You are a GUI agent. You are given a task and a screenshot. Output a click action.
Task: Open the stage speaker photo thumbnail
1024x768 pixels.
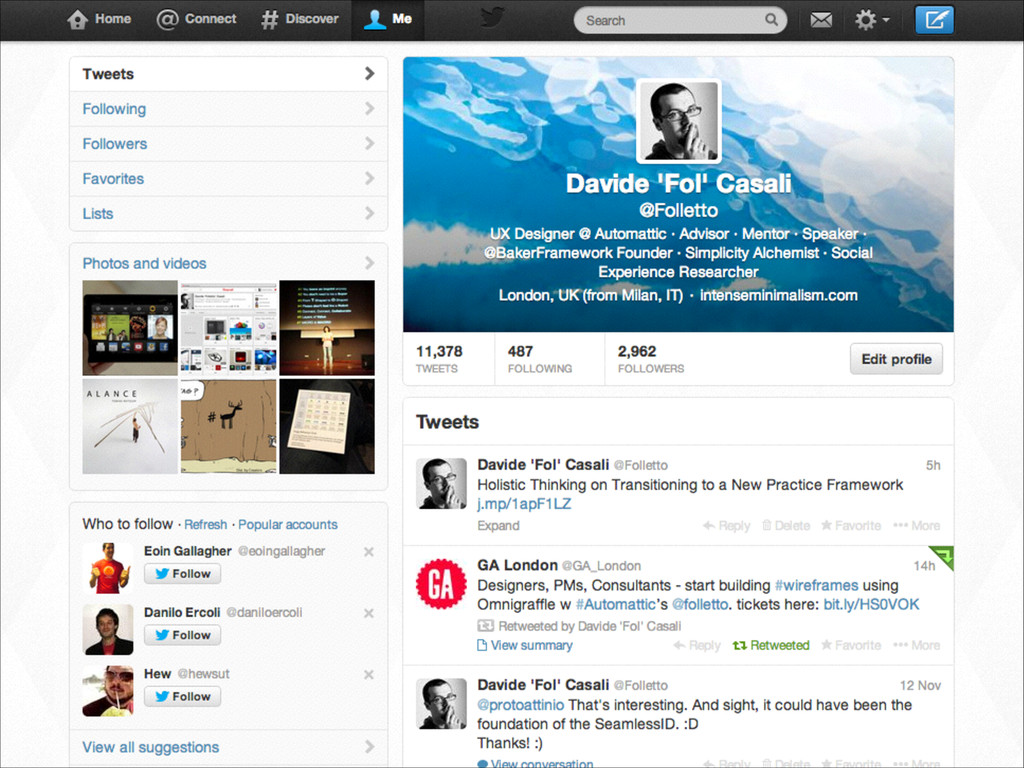click(x=327, y=328)
